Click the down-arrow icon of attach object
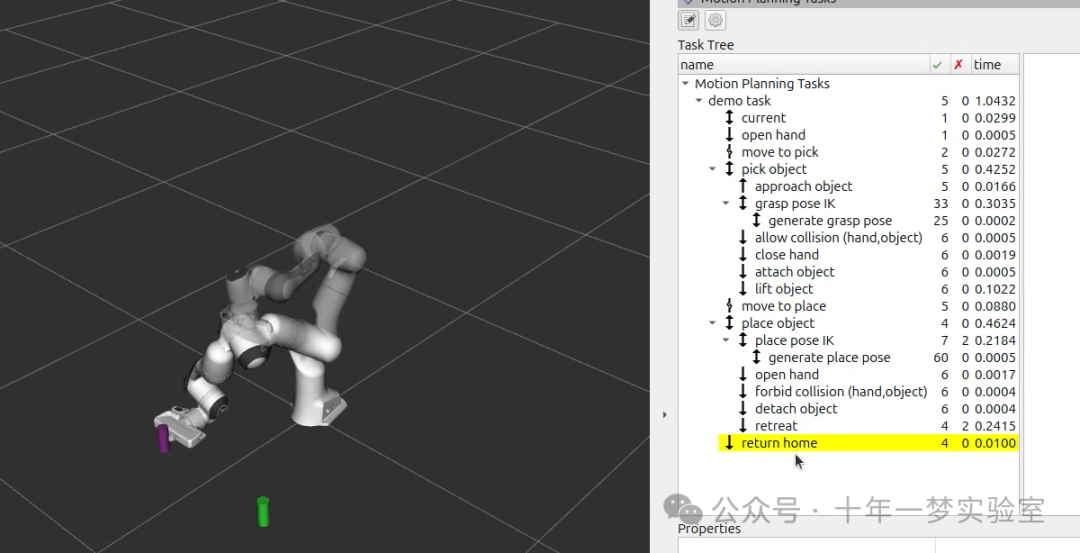The height and width of the screenshot is (553, 1080). 742,272
